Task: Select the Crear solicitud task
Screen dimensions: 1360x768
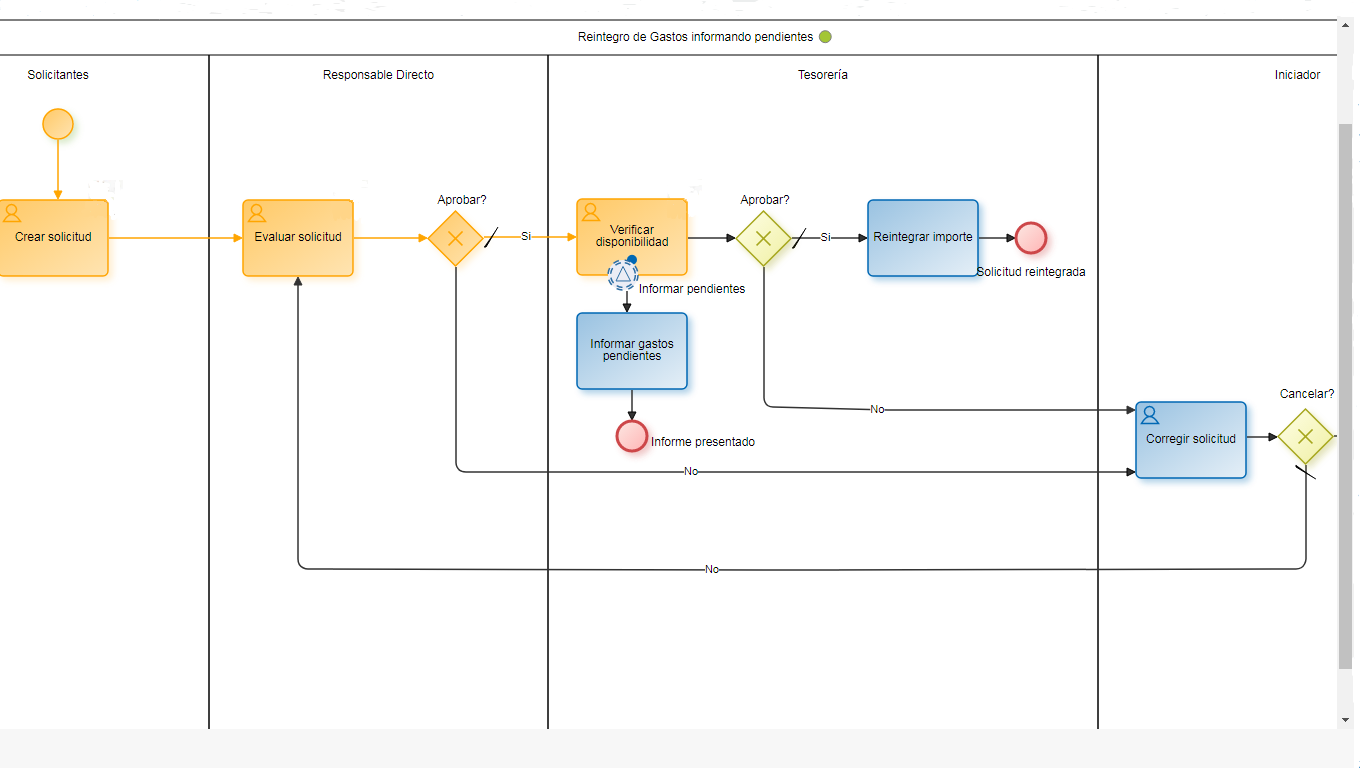Action: point(53,238)
